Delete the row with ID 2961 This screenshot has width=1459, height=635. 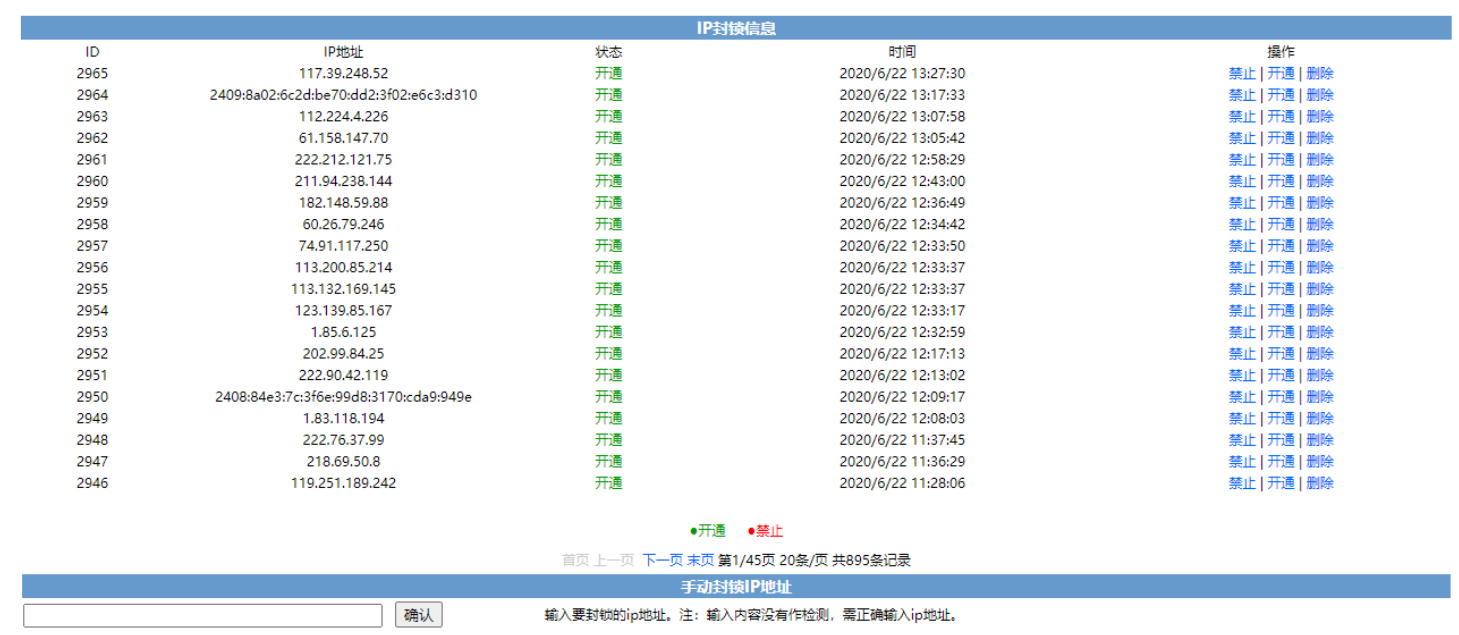(1319, 160)
